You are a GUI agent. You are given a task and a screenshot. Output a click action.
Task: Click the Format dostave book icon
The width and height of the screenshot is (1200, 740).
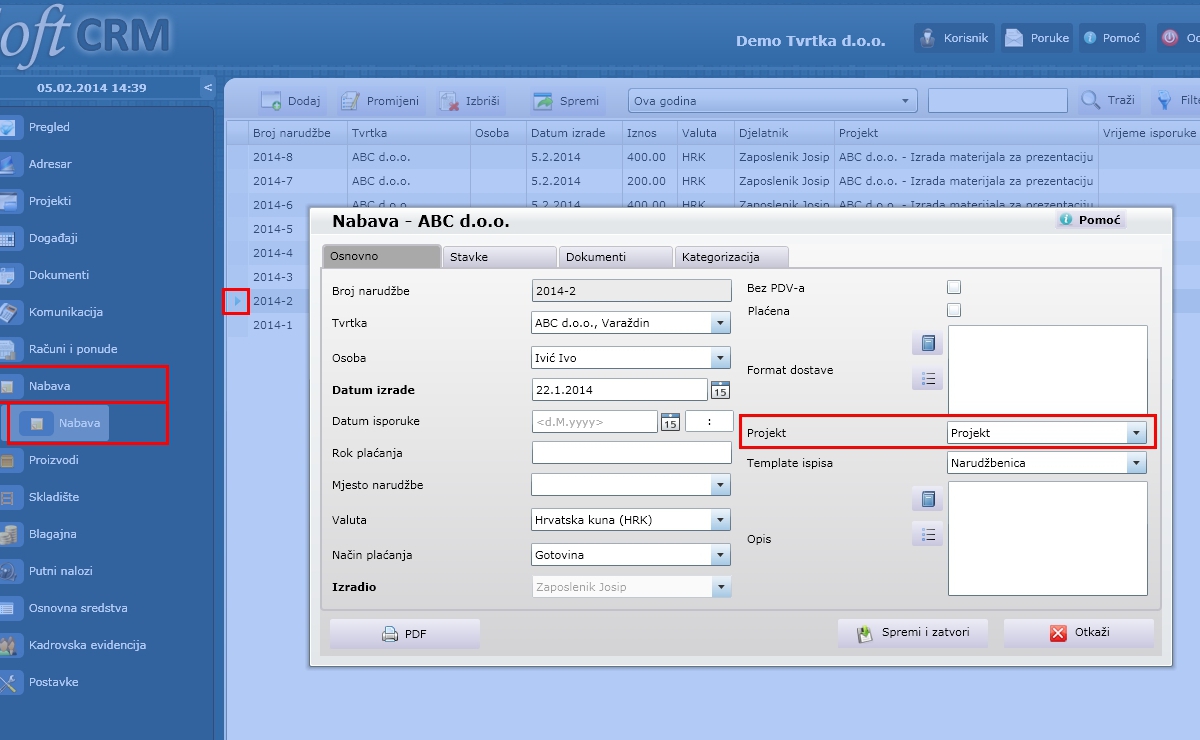click(927, 344)
